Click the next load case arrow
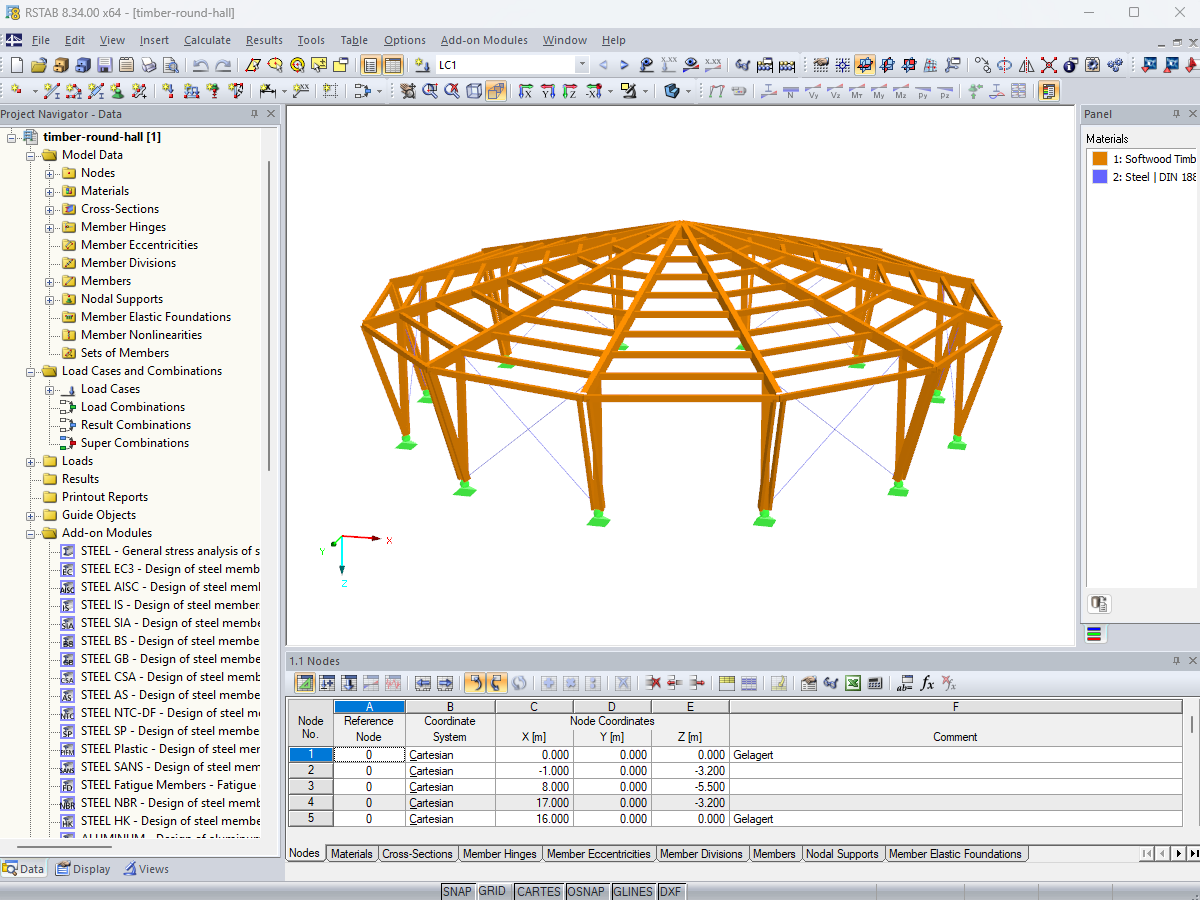 coord(624,65)
